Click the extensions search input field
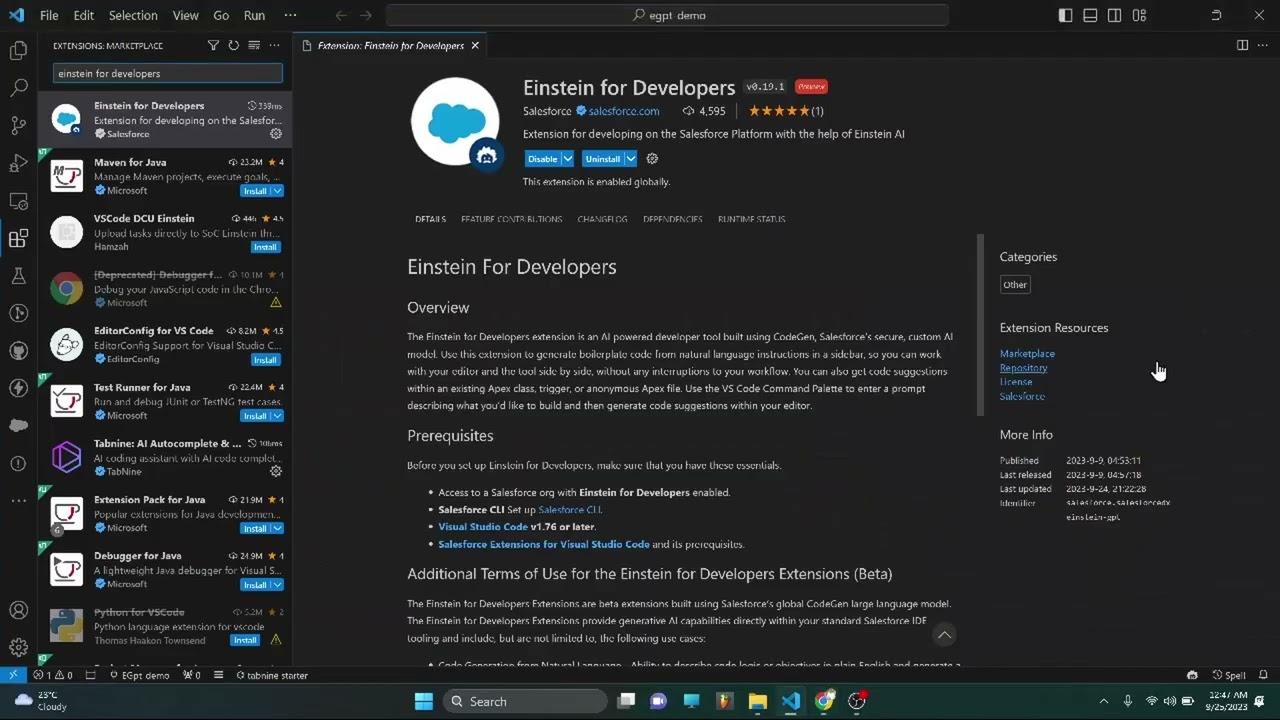The image size is (1280, 720). [167, 73]
